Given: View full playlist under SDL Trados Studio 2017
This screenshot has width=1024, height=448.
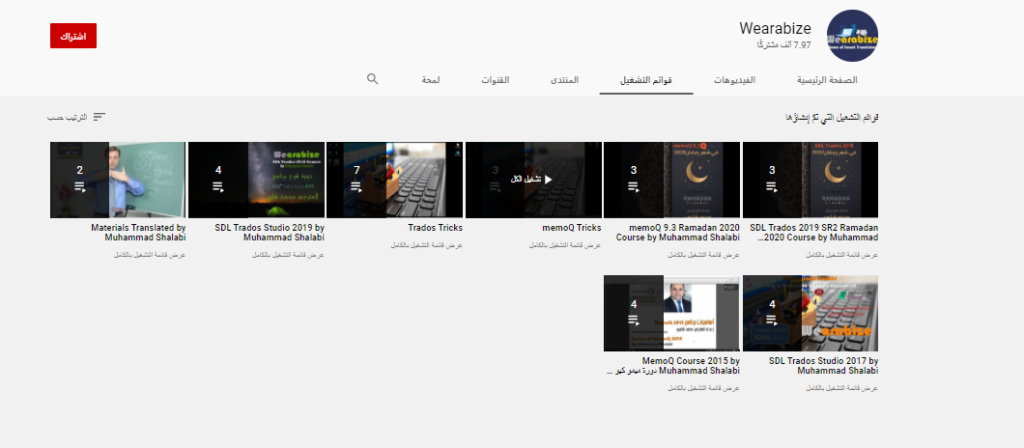Looking at the screenshot, I should pos(842,388).
